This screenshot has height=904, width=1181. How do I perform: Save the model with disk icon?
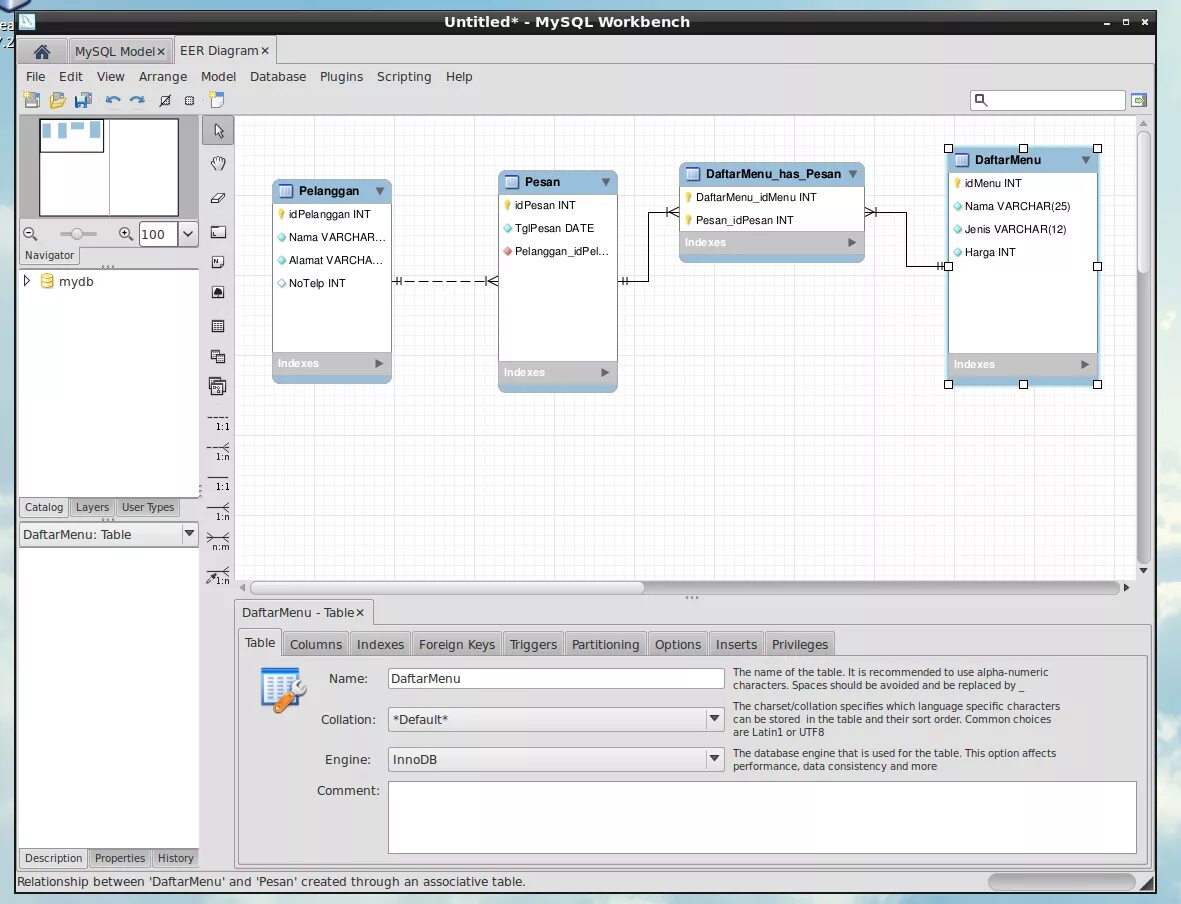[83, 99]
